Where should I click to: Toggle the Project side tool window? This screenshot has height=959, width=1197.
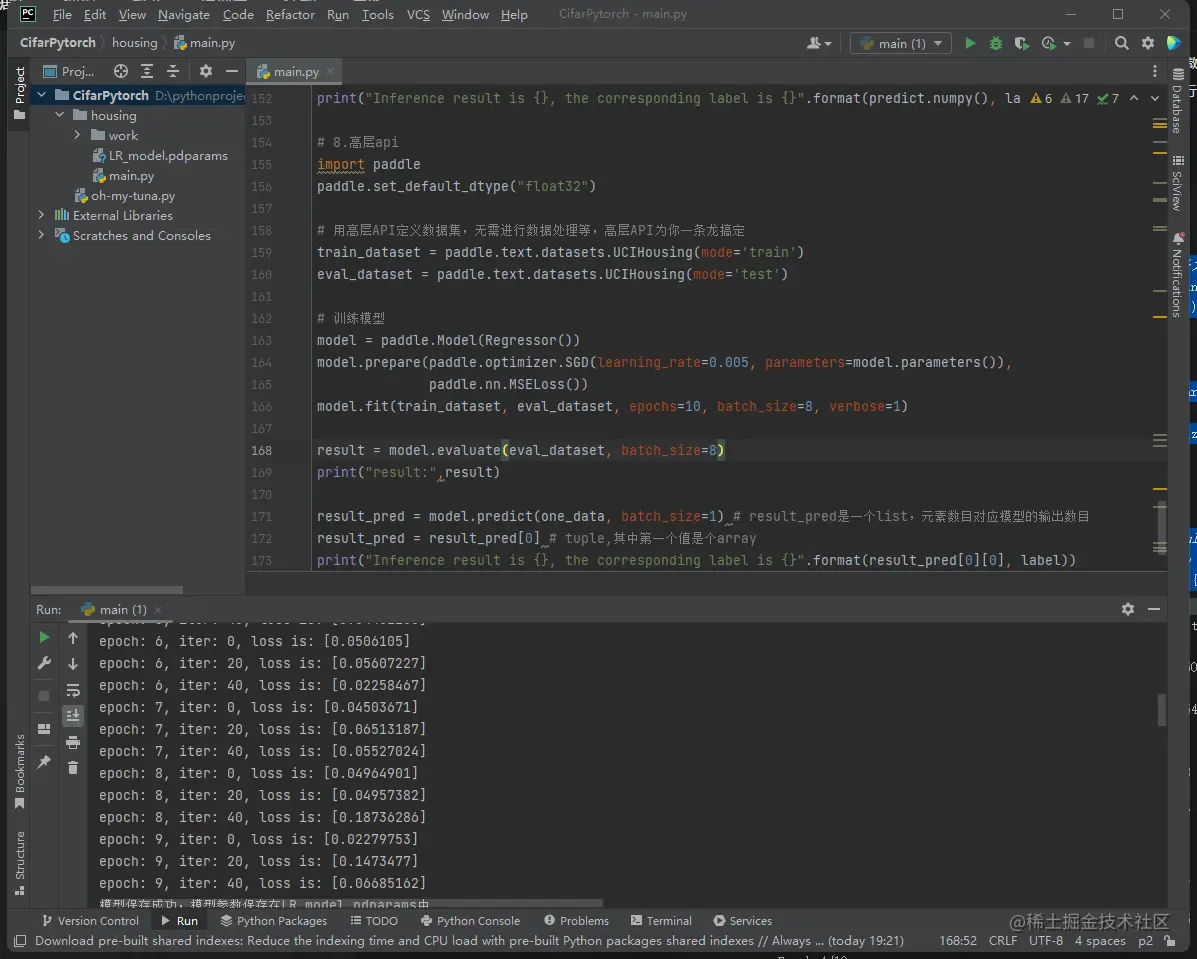pos(19,93)
